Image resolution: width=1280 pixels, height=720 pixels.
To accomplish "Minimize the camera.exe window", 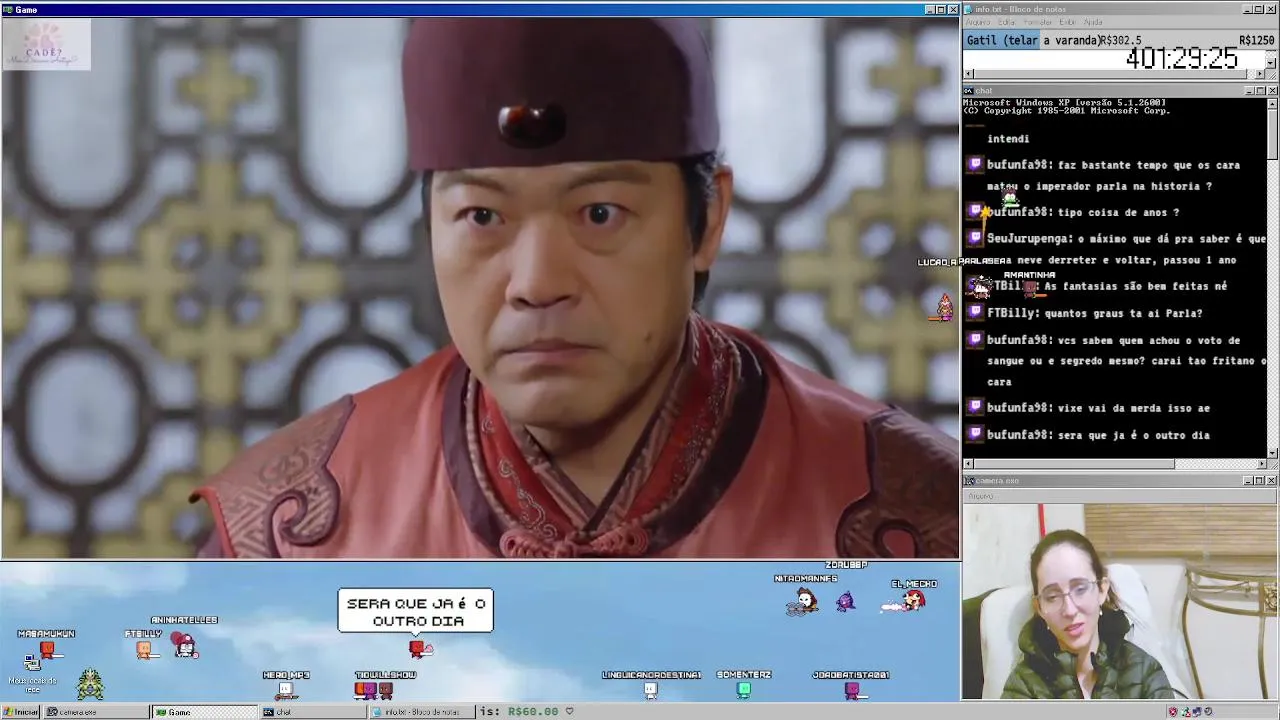I will pos(1248,481).
